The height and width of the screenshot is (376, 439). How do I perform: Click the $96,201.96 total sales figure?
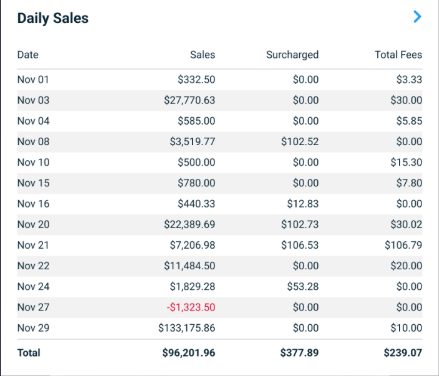pyautogui.click(x=189, y=353)
